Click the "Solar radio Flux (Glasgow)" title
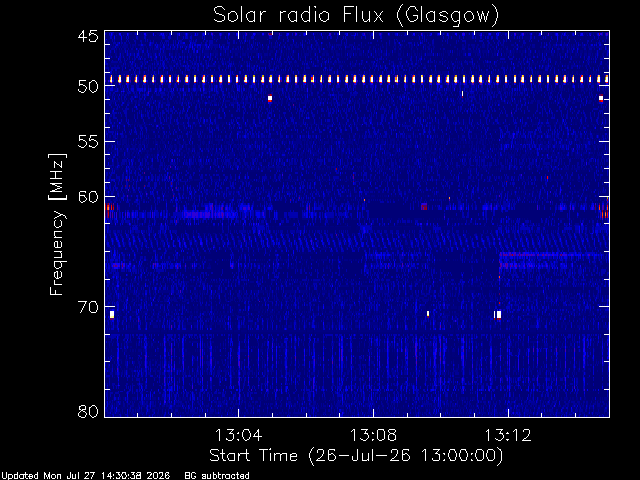The height and width of the screenshot is (480, 640). pos(356,16)
